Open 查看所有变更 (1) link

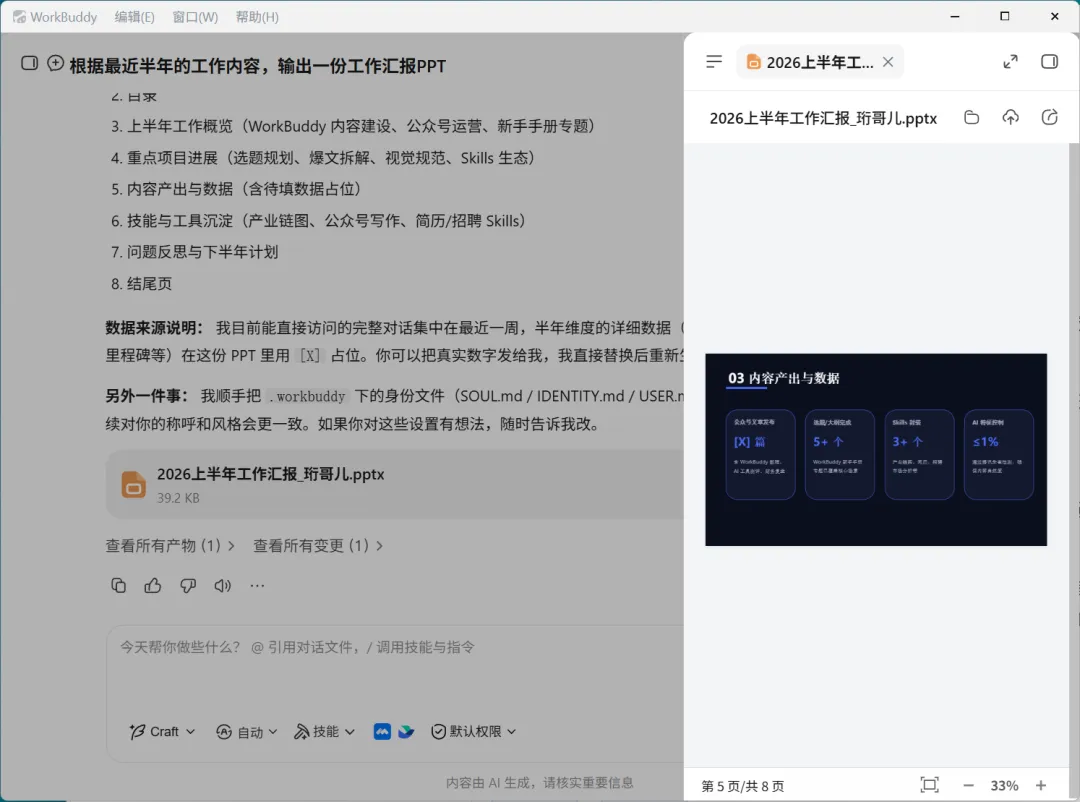[318, 546]
